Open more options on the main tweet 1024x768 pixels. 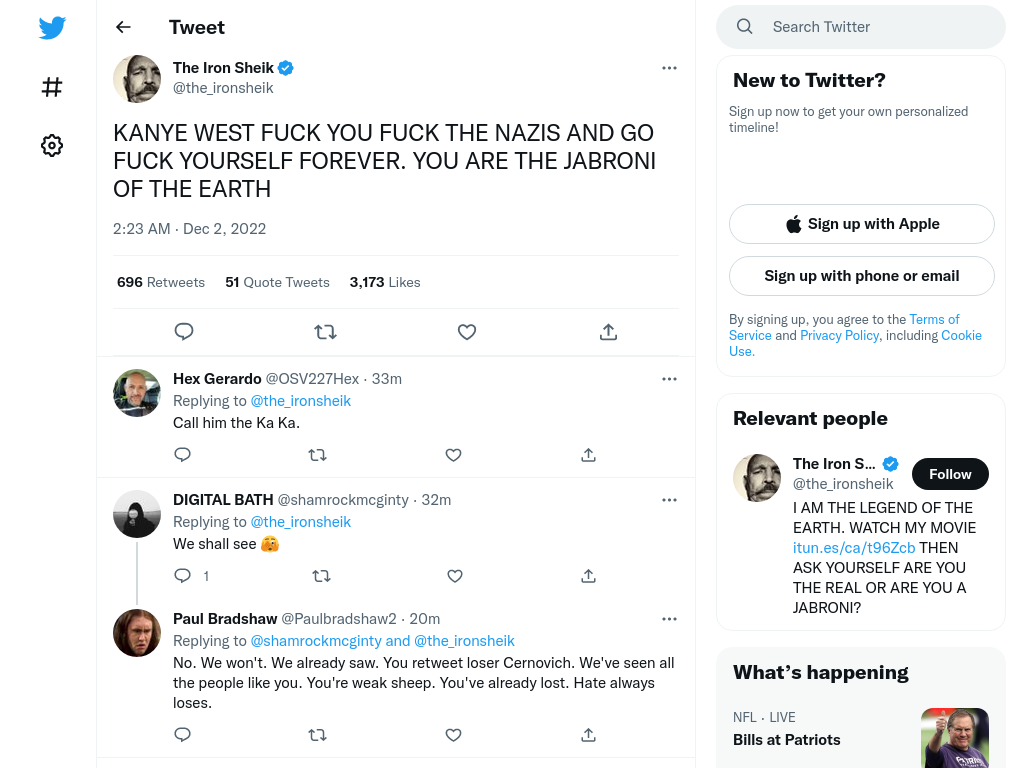[x=669, y=68]
